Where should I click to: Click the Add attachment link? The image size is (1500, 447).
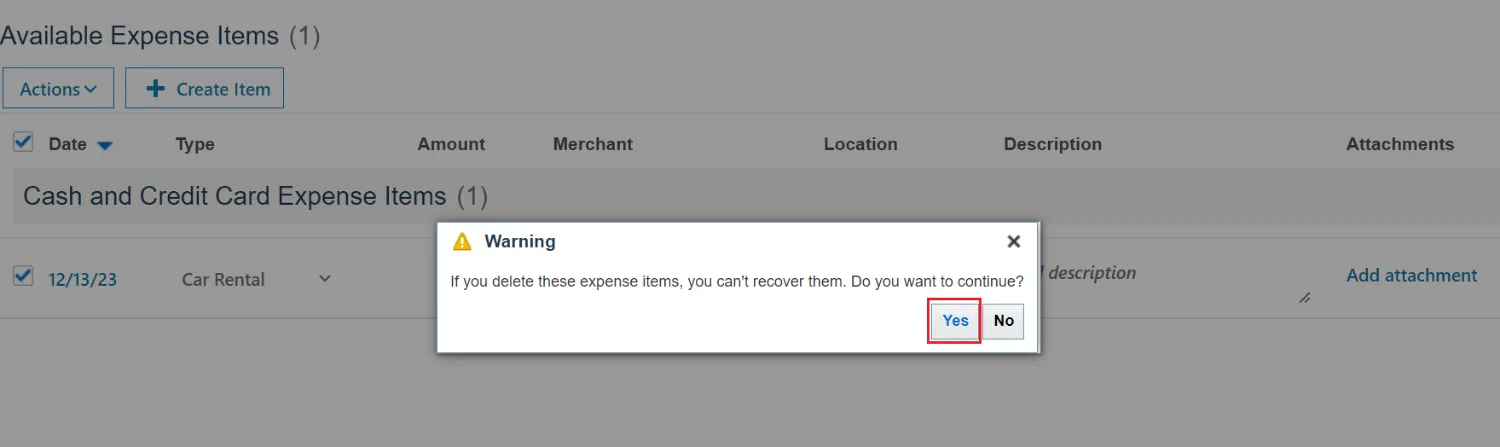coord(1411,276)
